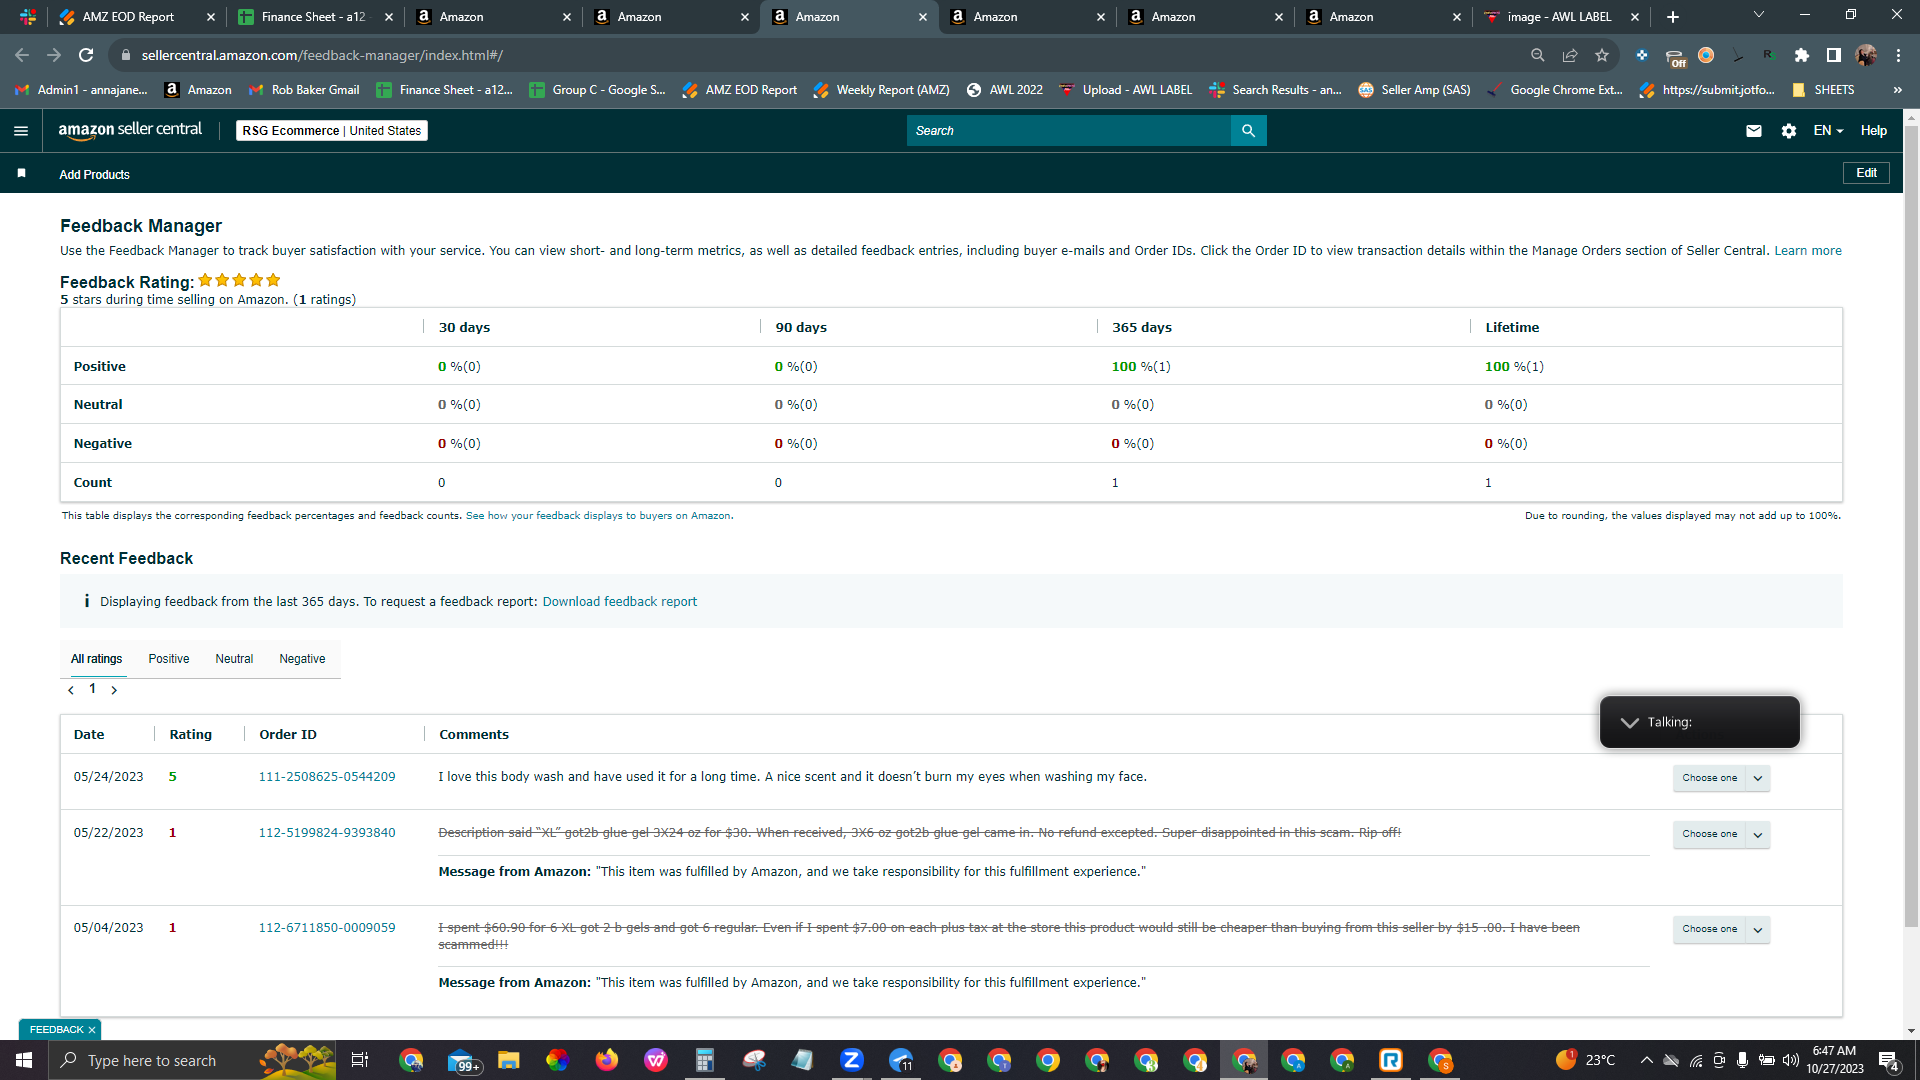Open the Rob Baker Gmail bookmark
1920x1080 pixels.
click(303, 90)
